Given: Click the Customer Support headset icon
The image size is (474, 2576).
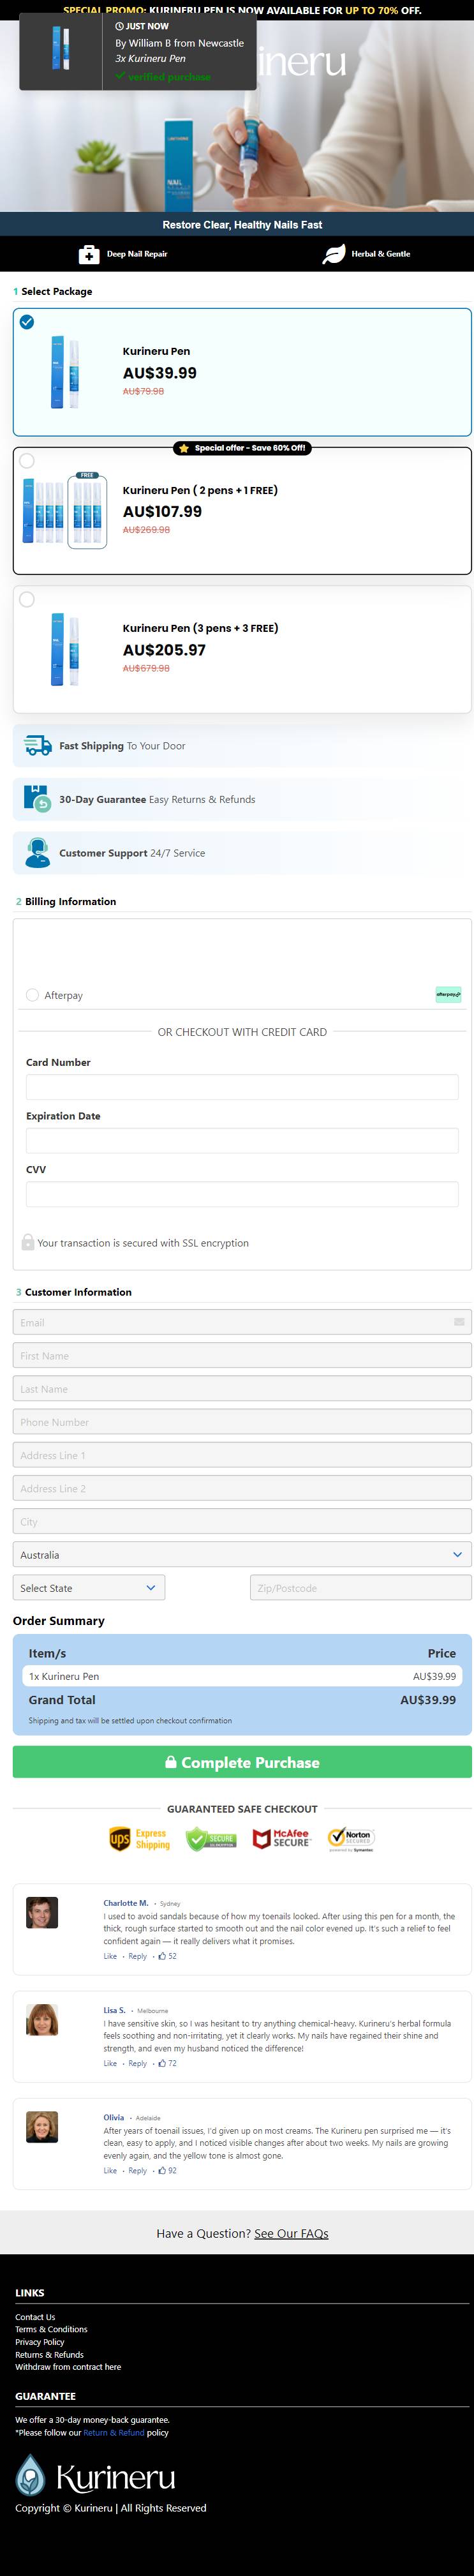Looking at the screenshot, I should [x=37, y=853].
